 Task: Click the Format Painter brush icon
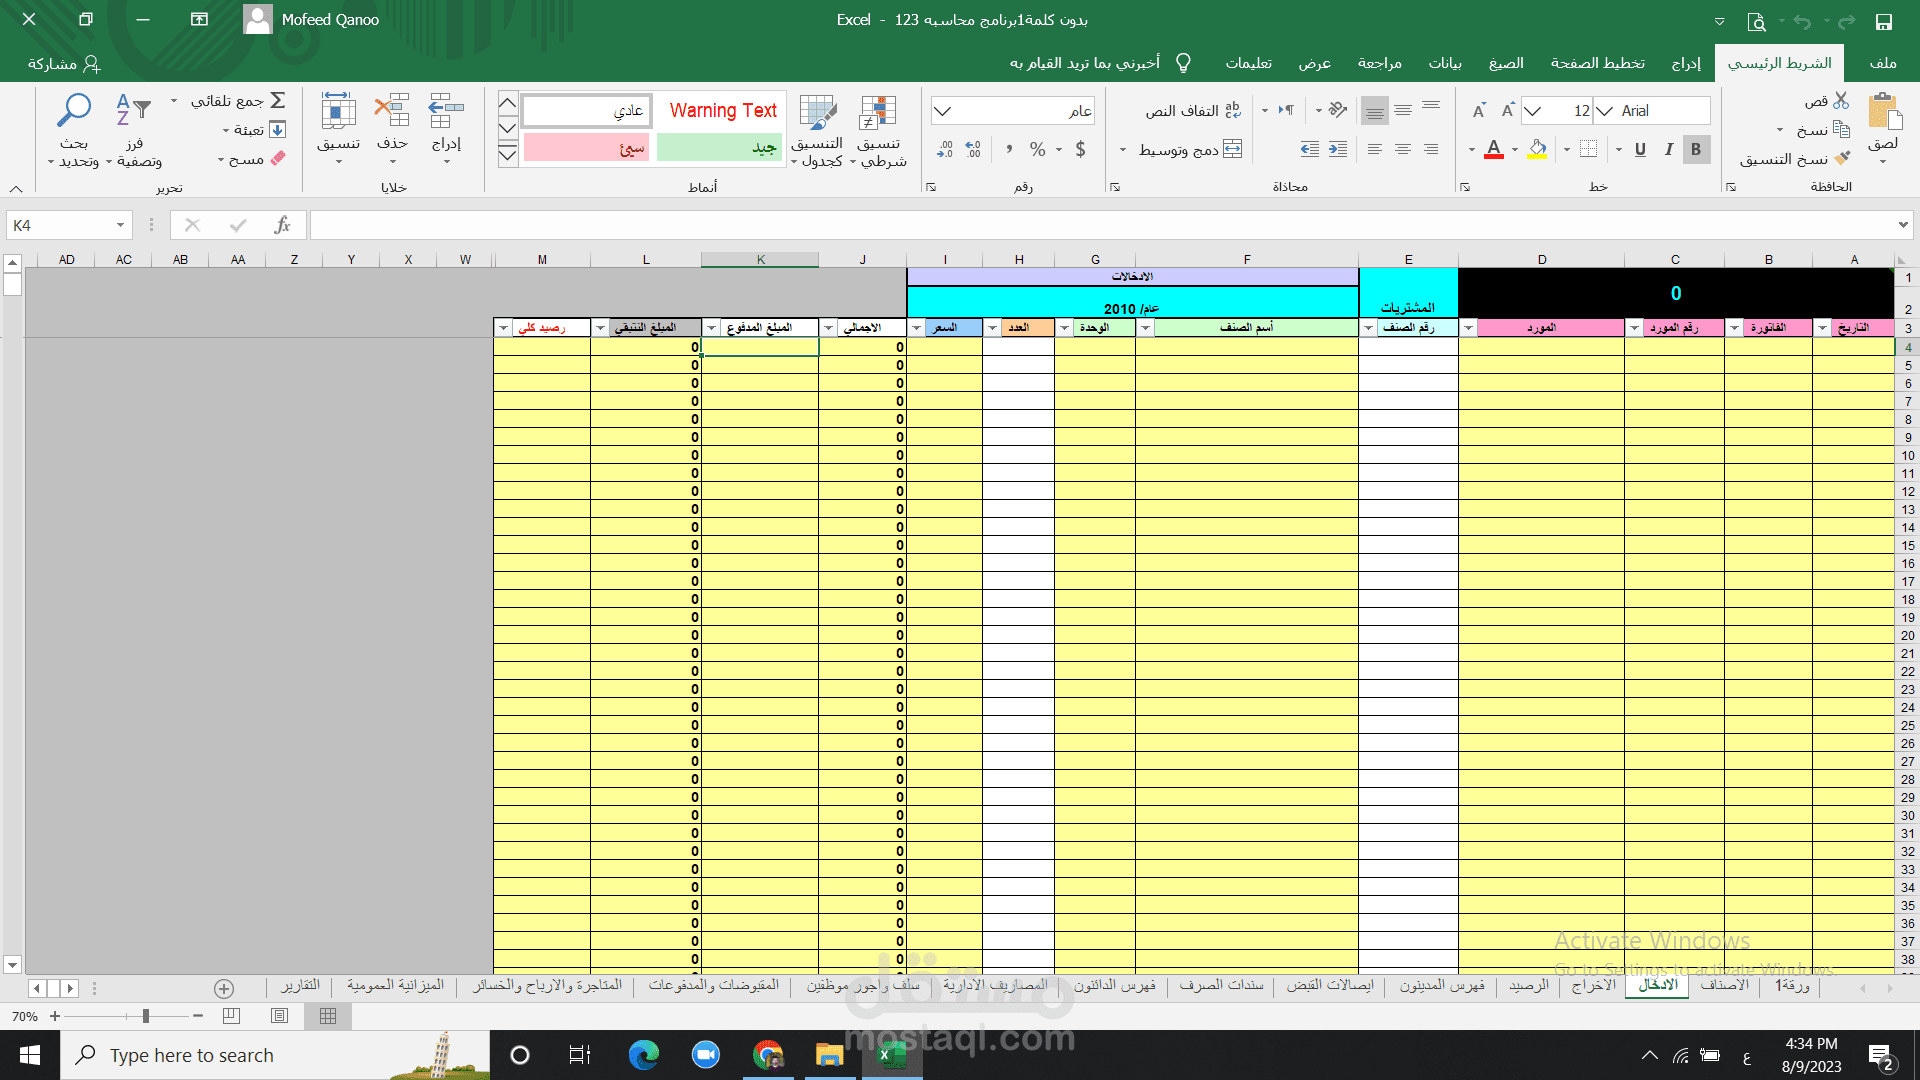[x=1842, y=159]
